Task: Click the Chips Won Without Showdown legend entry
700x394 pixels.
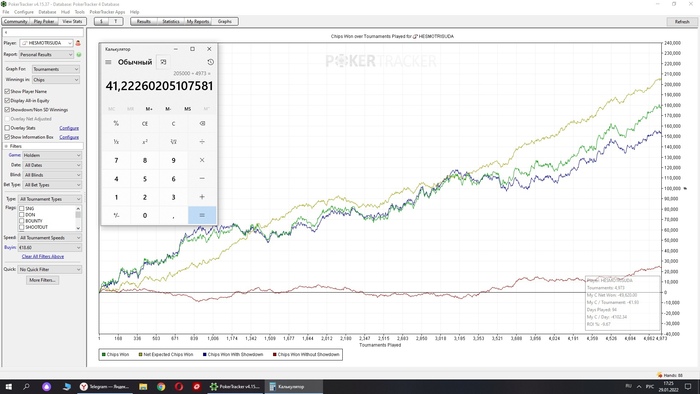Action: click(306, 354)
